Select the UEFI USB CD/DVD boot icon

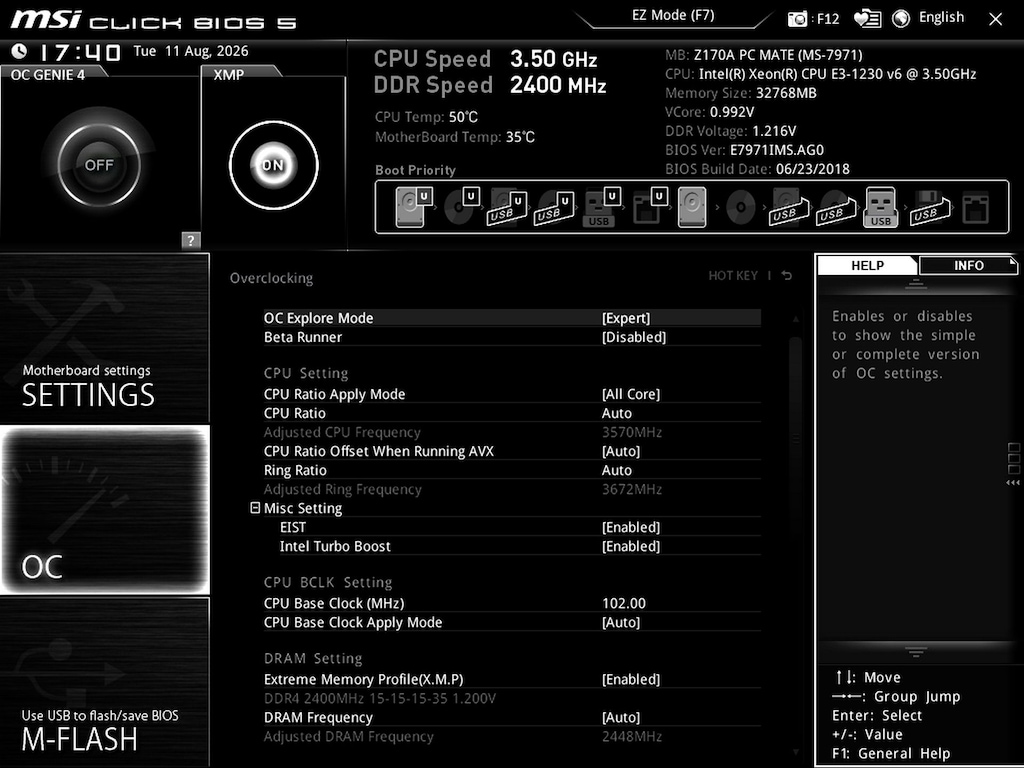click(554, 207)
